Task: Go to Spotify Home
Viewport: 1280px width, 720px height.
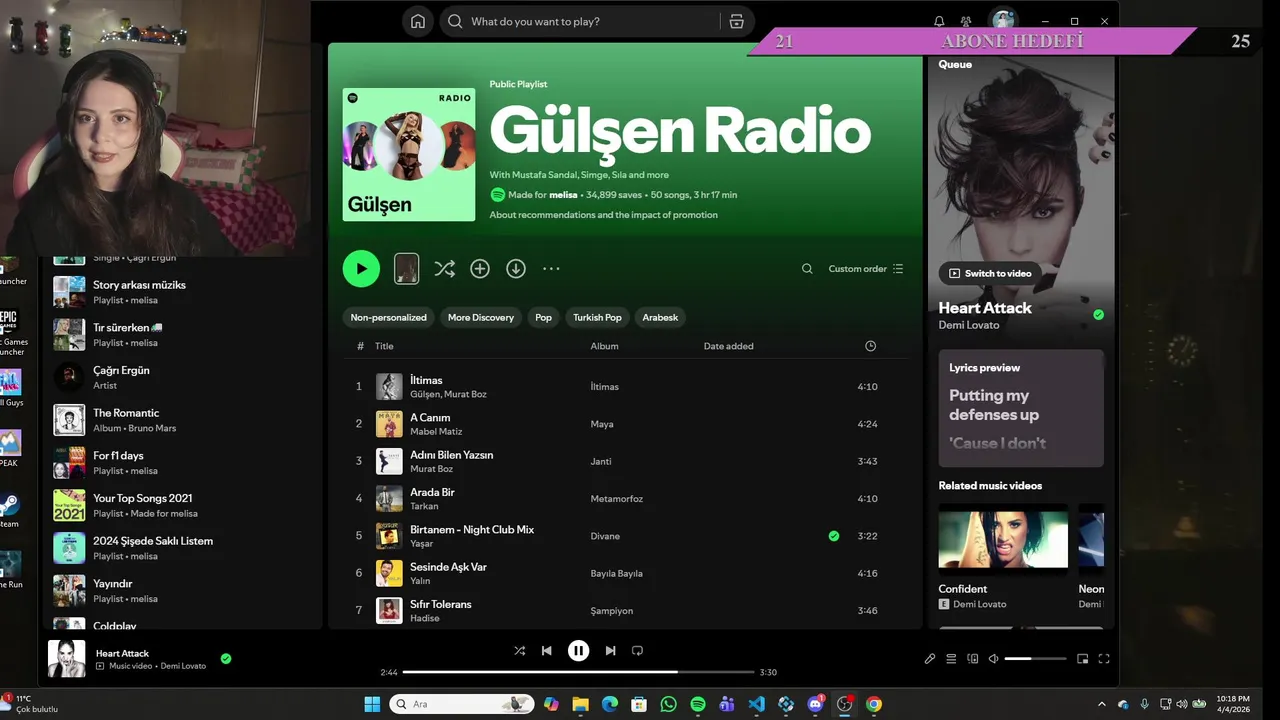Action: (x=418, y=21)
